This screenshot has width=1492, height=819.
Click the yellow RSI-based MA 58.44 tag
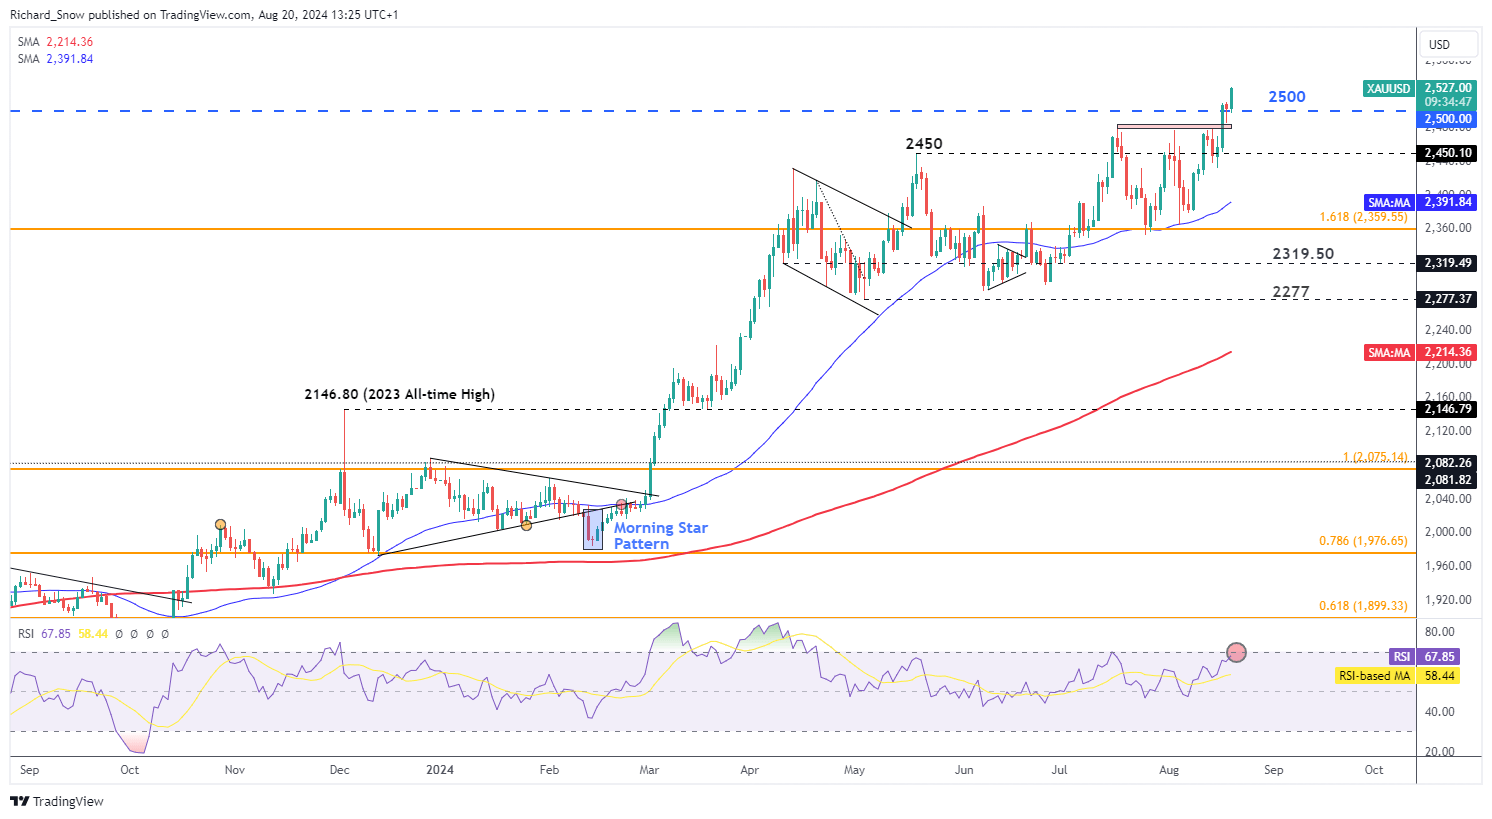click(1397, 676)
